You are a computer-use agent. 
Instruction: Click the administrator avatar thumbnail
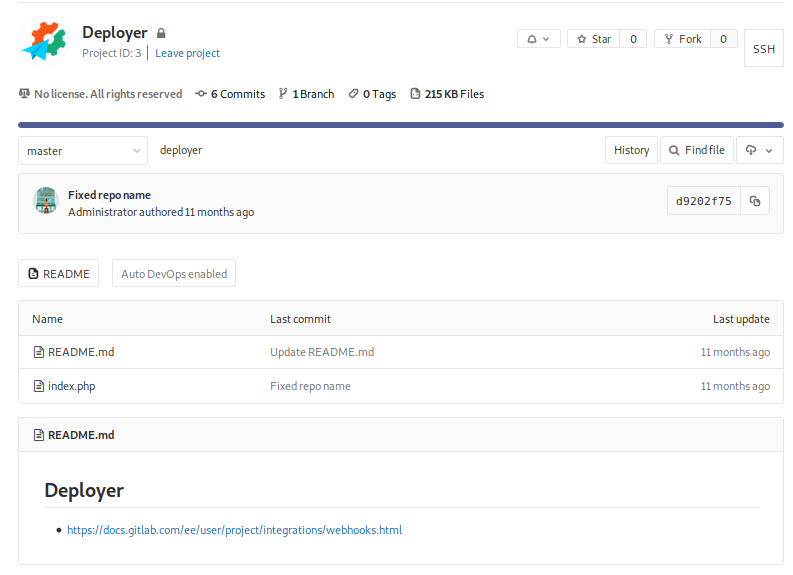[46, 201]
